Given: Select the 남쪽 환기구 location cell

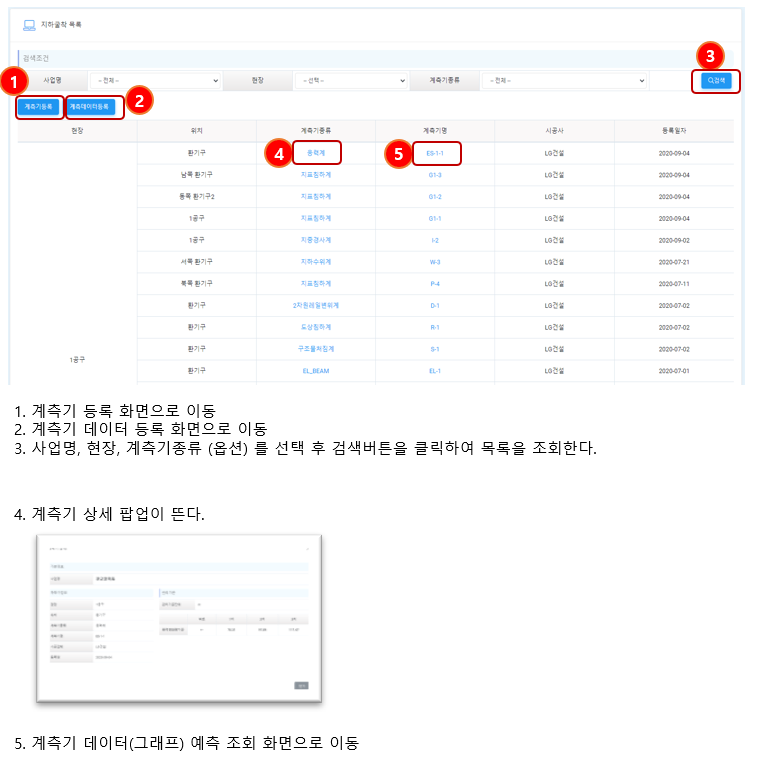Looking at the screenshot, I should 196,175.
